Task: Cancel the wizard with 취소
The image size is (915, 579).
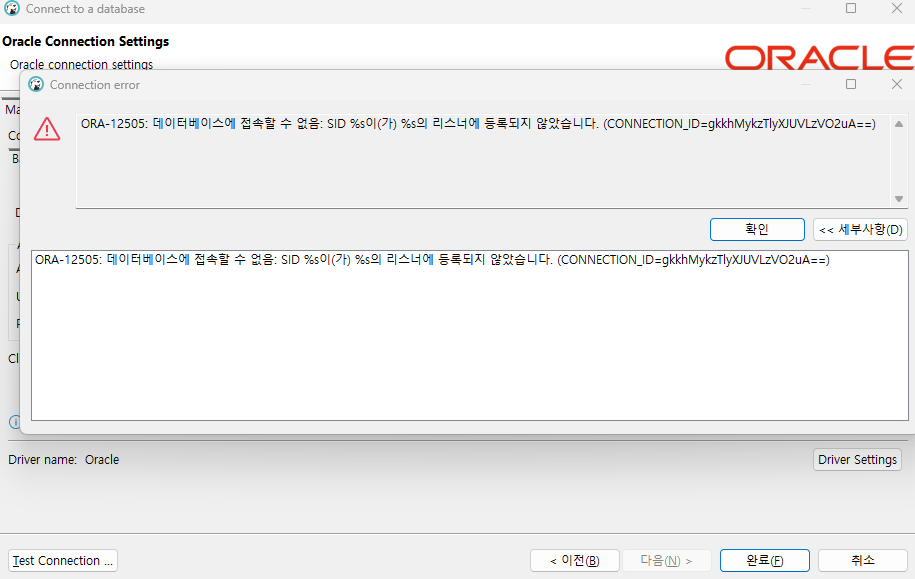Action: tap(862, 560)
